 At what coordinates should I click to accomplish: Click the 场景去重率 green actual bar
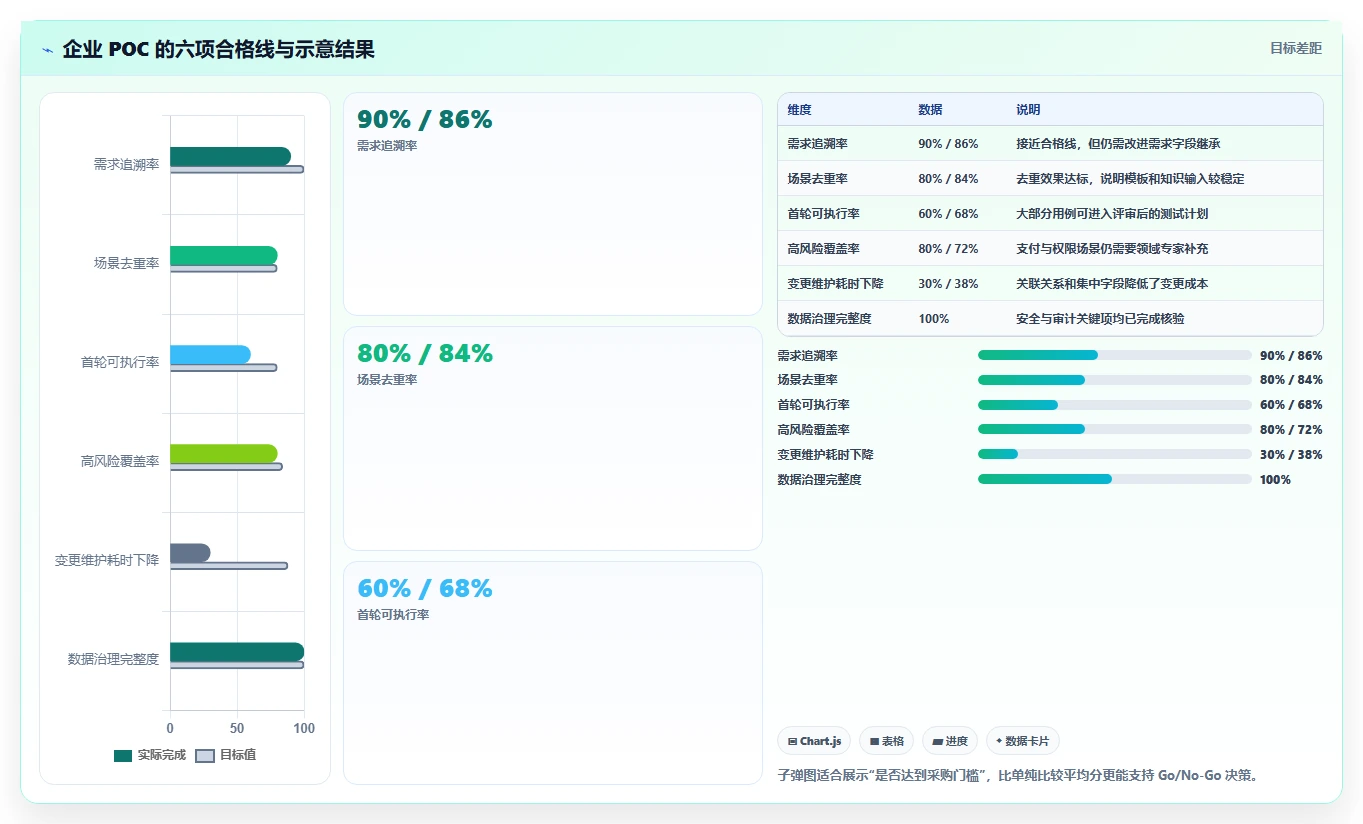(223, 255)
